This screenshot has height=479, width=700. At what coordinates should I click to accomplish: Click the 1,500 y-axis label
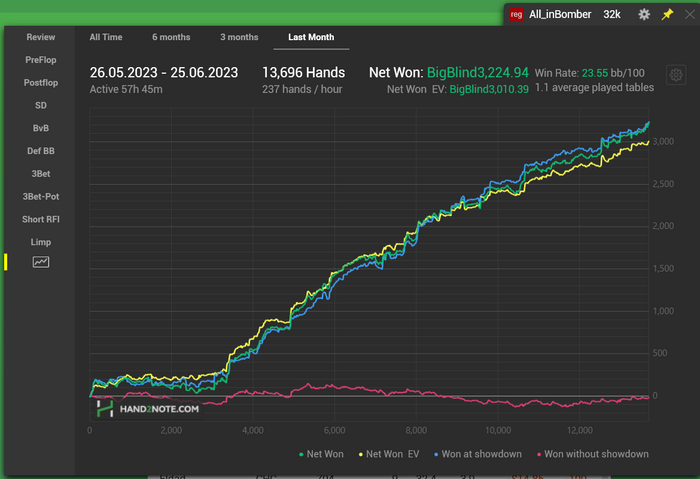[x=663, y=268]
